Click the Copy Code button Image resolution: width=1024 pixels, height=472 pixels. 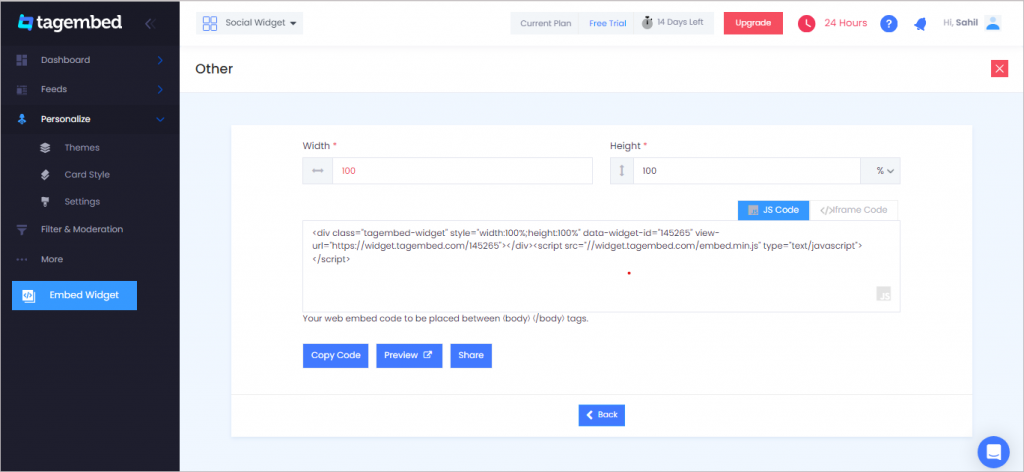336,356
